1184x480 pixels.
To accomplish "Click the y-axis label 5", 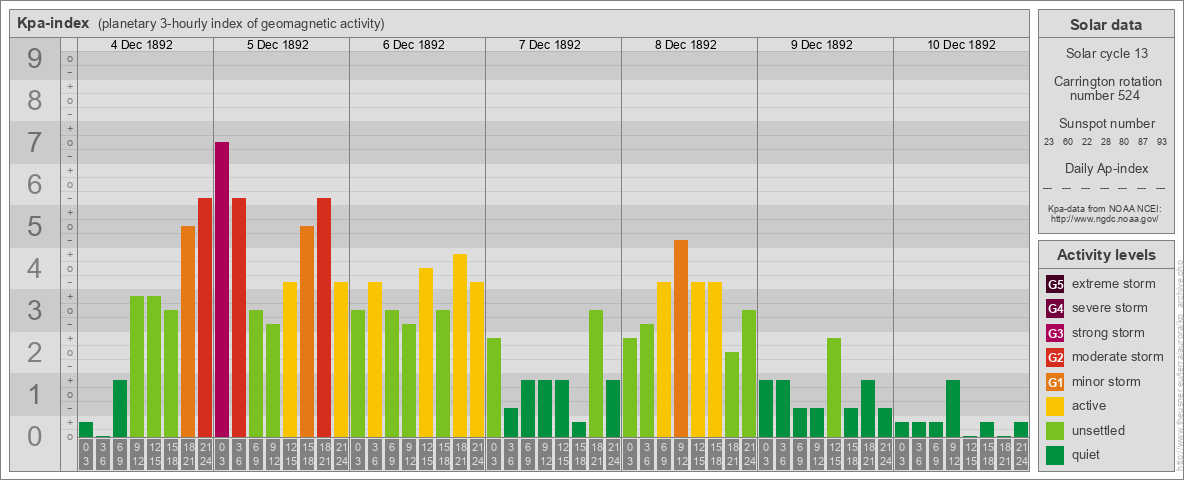I will (x=35, y=226).
